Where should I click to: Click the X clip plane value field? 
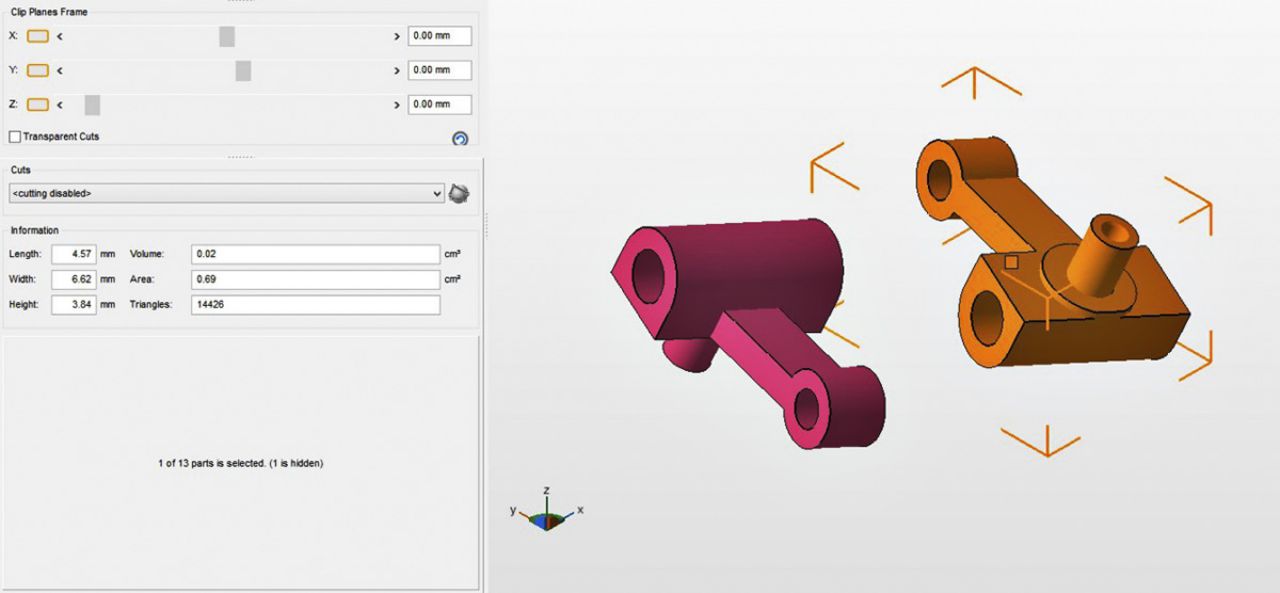439,36
